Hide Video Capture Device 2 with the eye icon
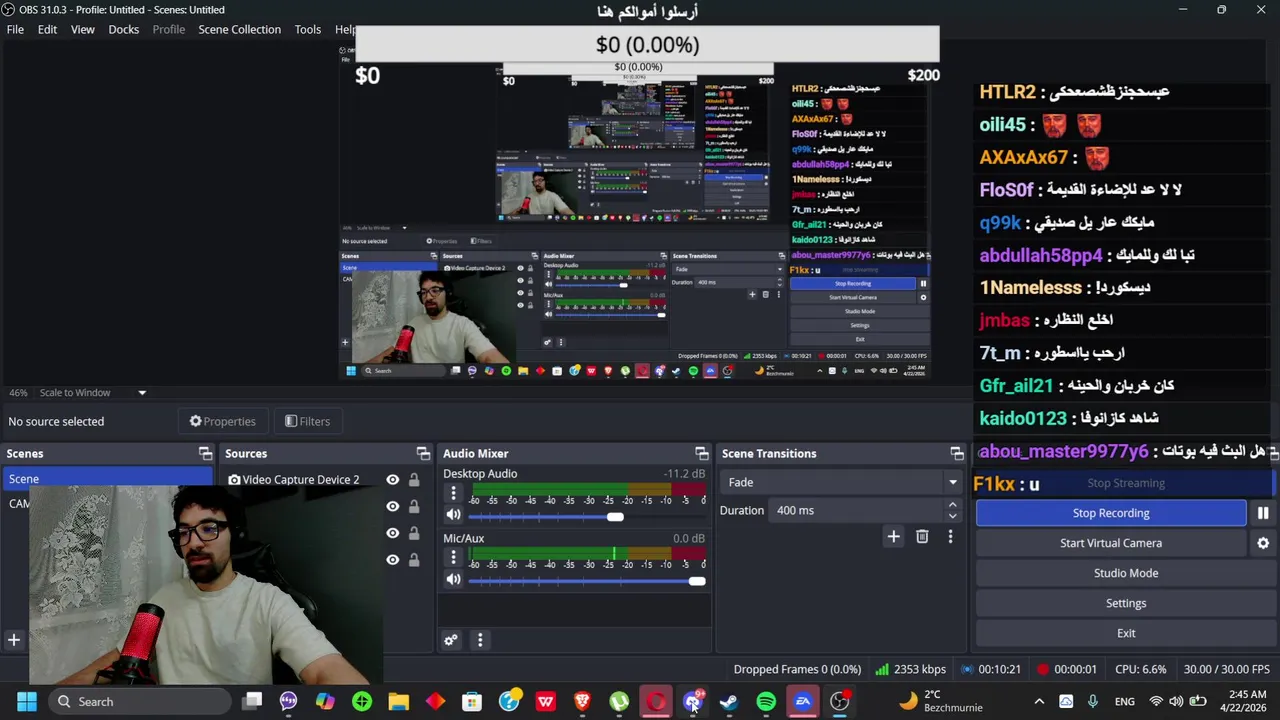The width and height of the screenshot is (1280, 720). coord(392,480)
